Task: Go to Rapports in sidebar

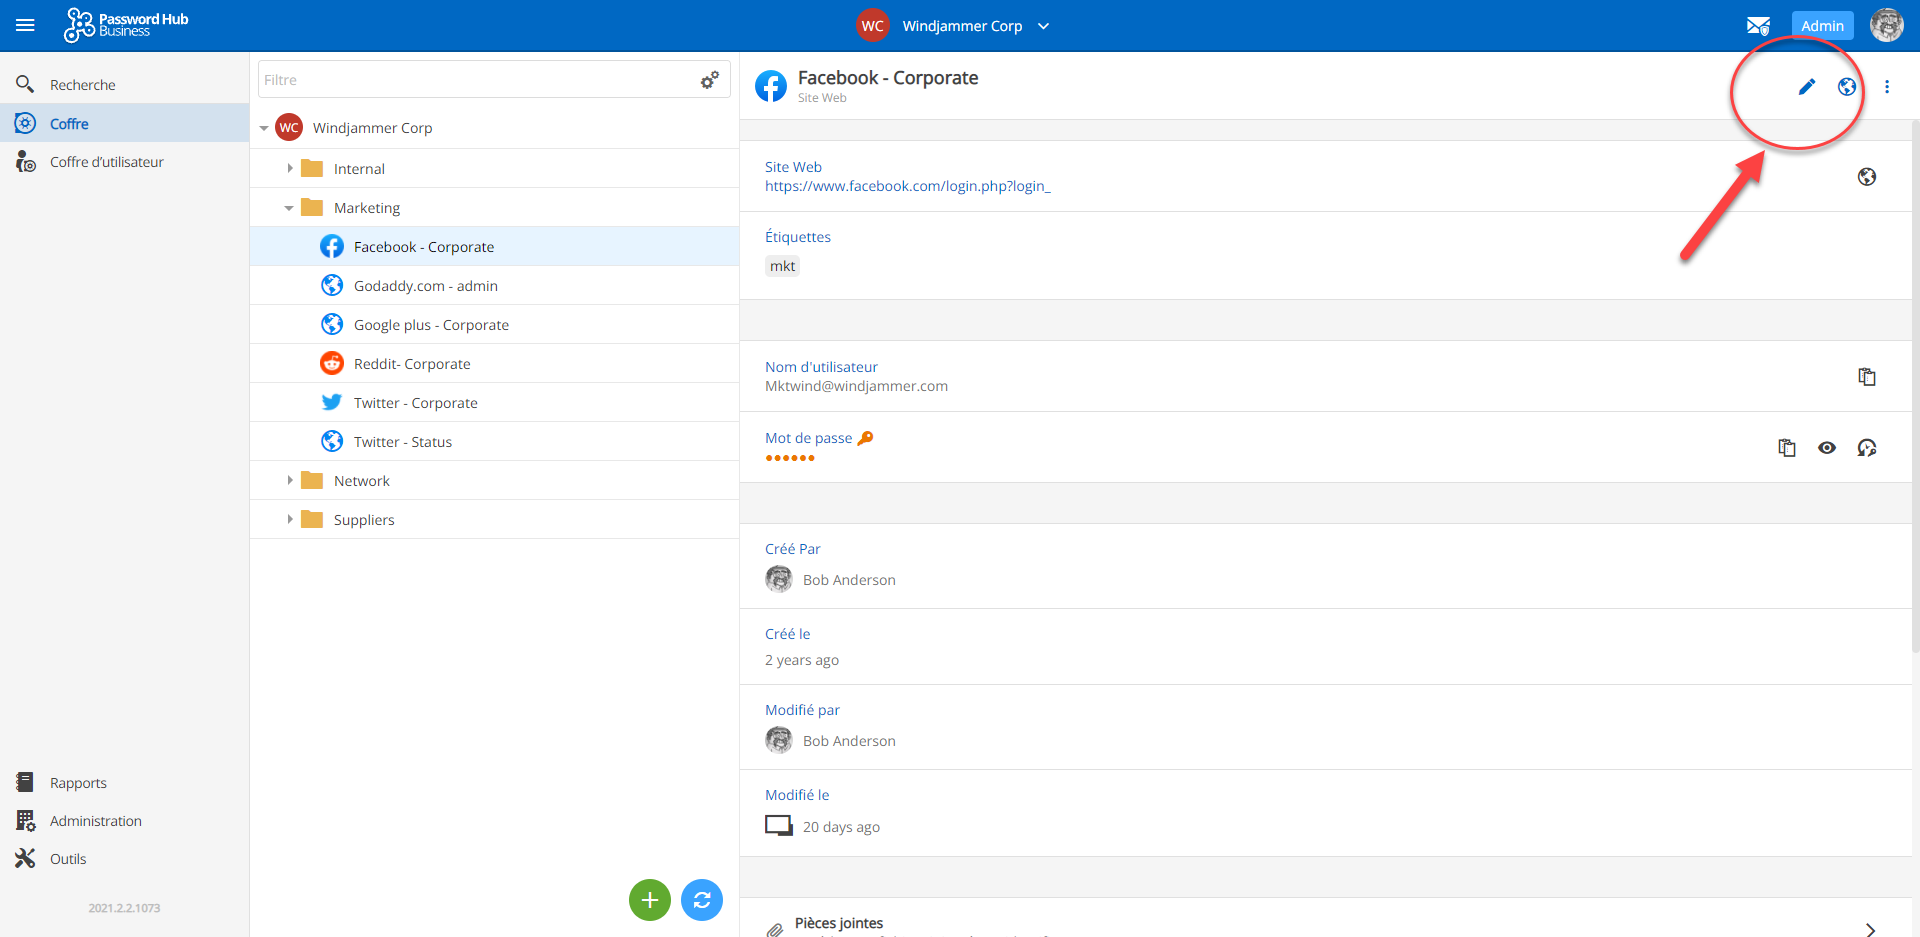Action: coord(78,783)
